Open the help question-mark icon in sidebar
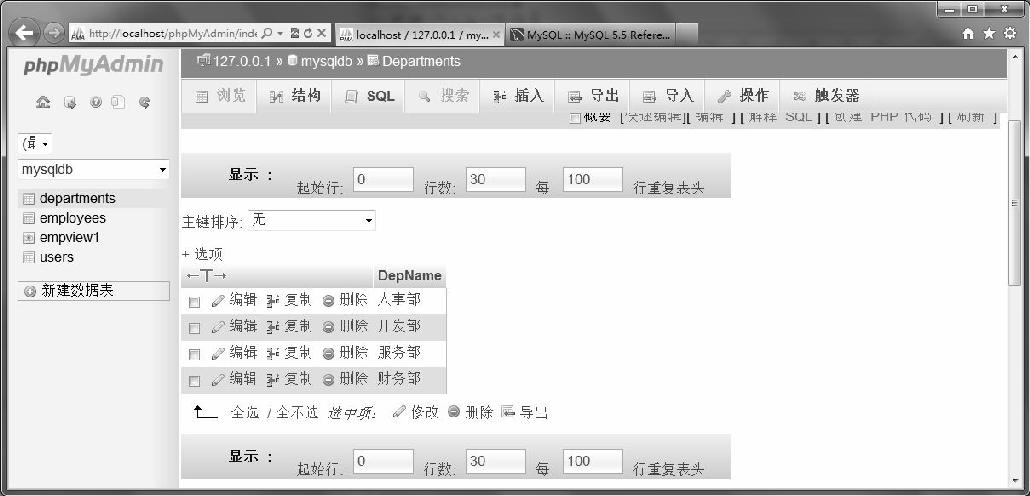 pyautogui.click(x=96, y=102)
